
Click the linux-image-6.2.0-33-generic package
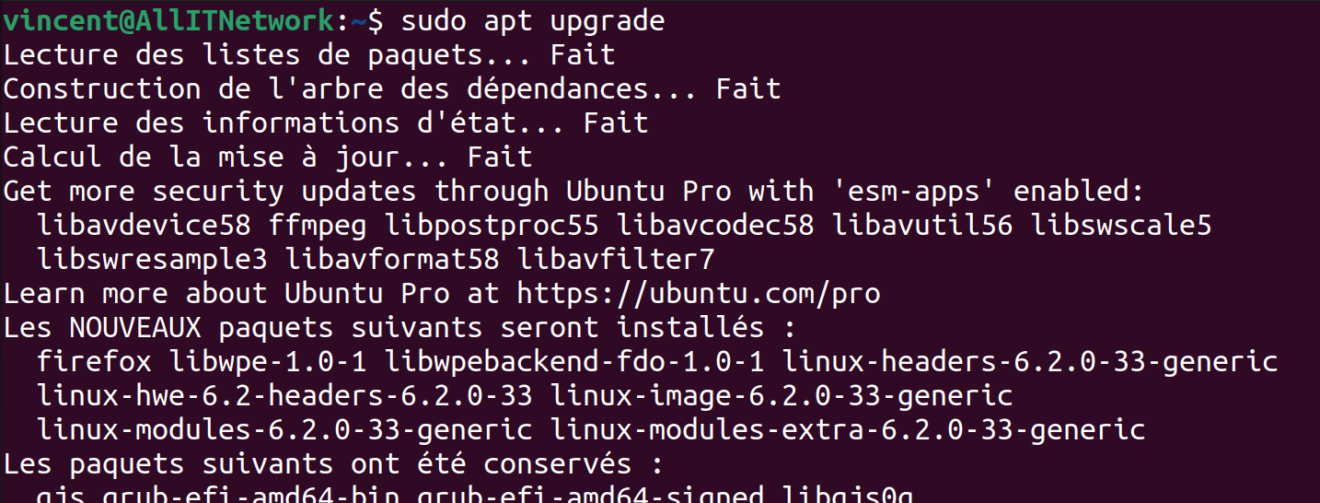click(781, 396)
